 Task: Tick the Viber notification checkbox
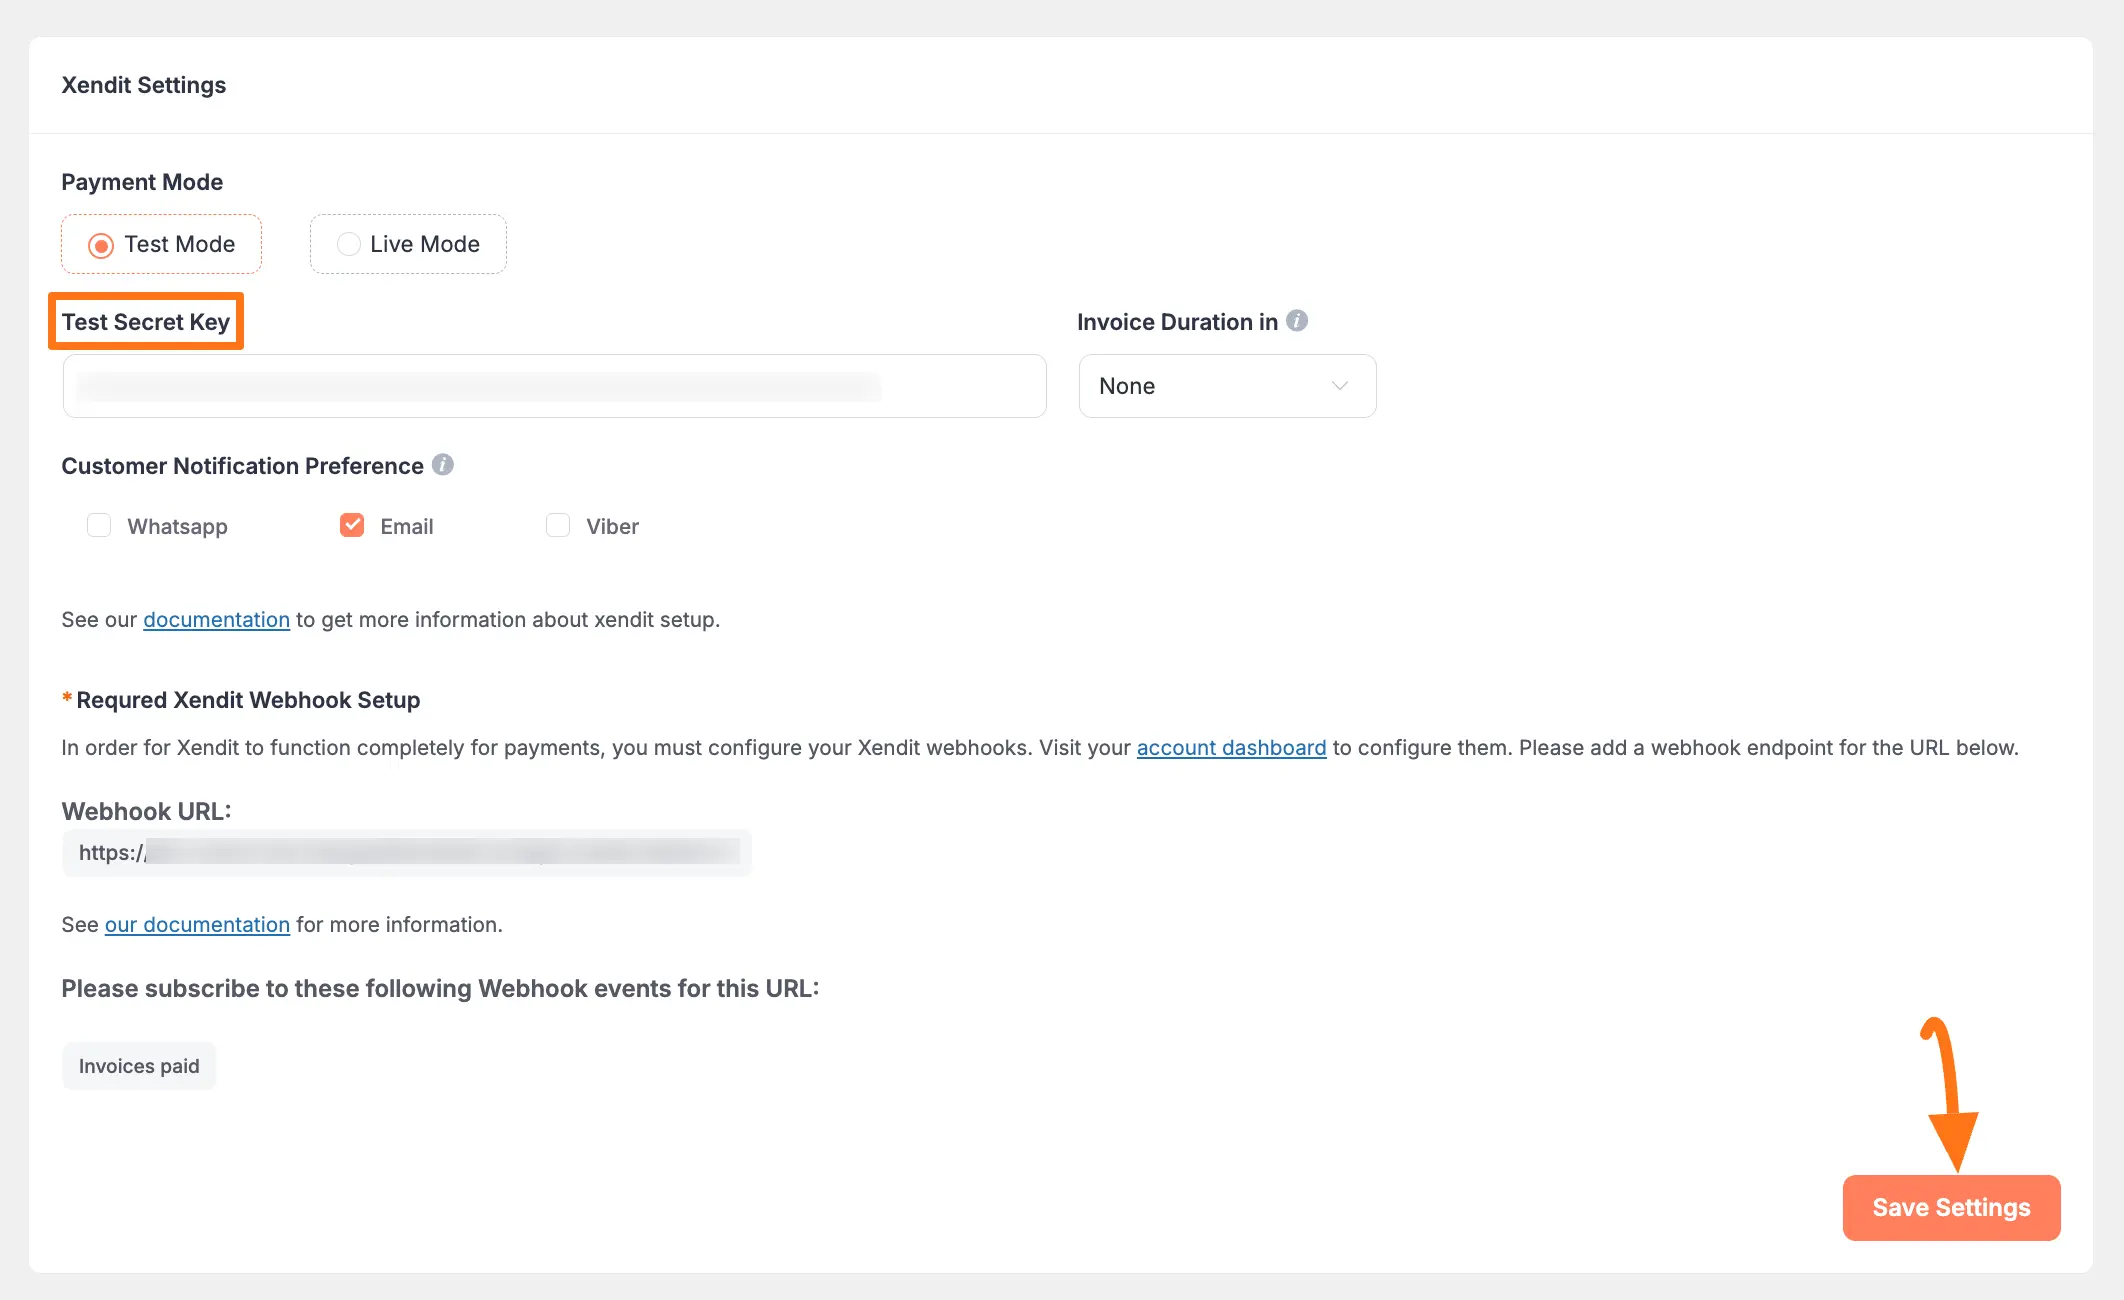click(558, 526)
